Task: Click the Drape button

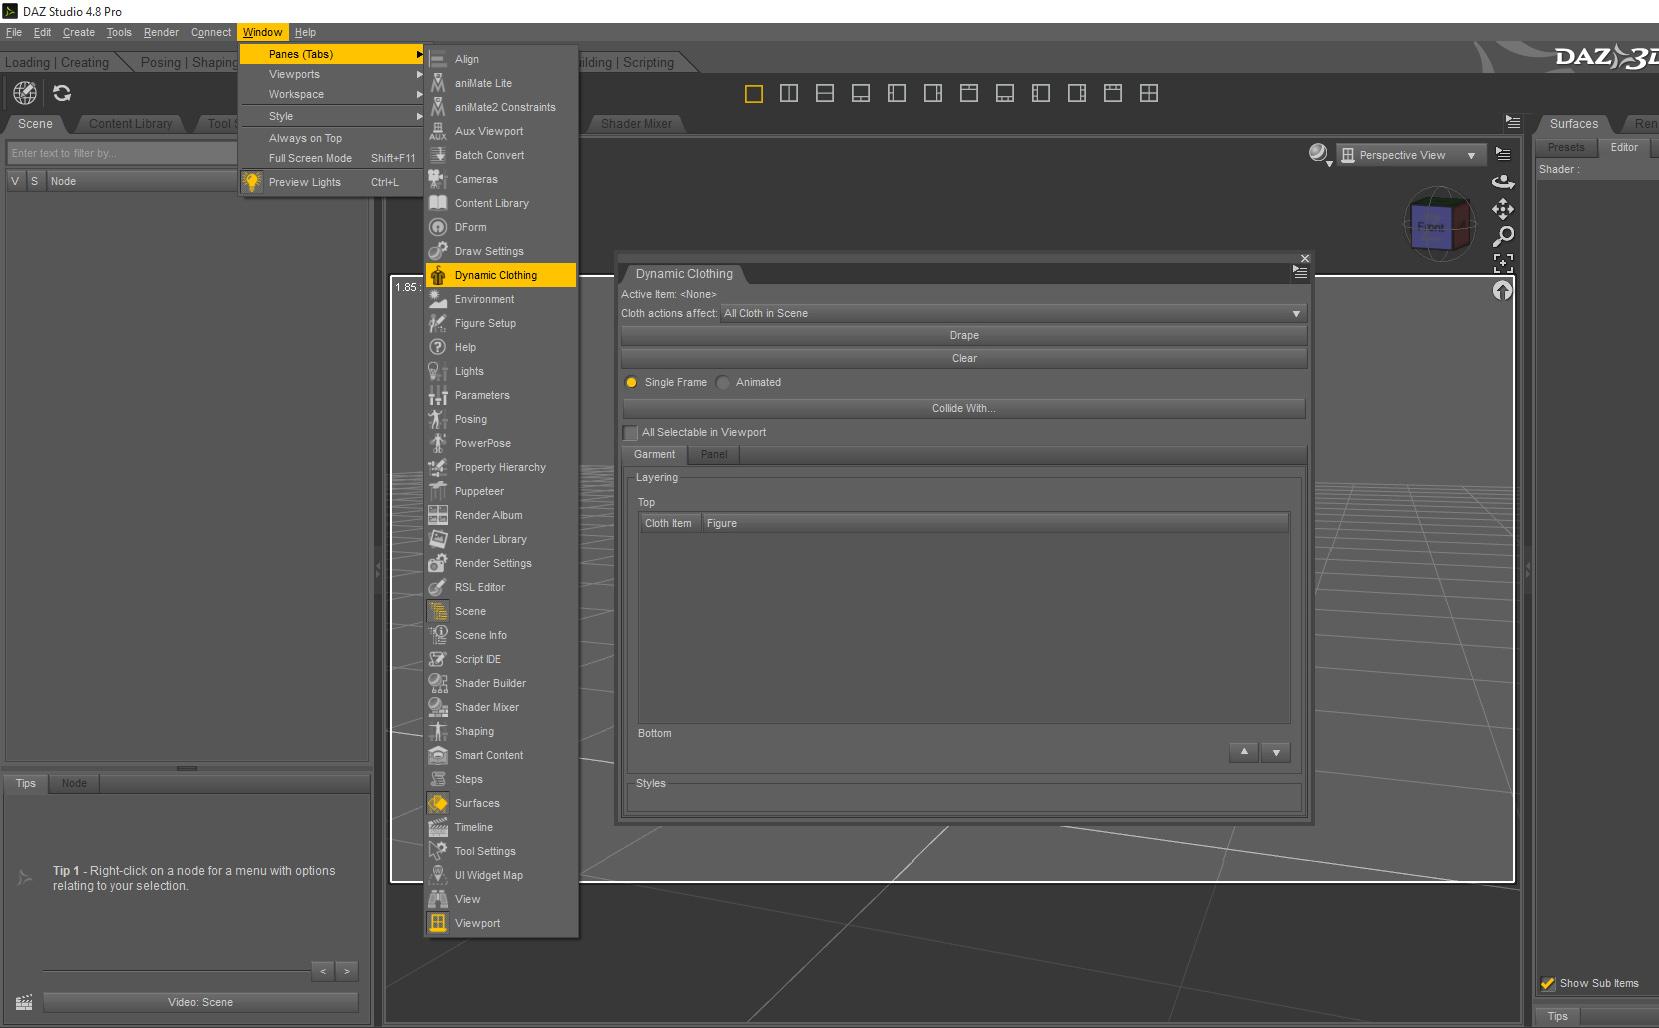Action: pyautogui.click(x=964, y=335)
